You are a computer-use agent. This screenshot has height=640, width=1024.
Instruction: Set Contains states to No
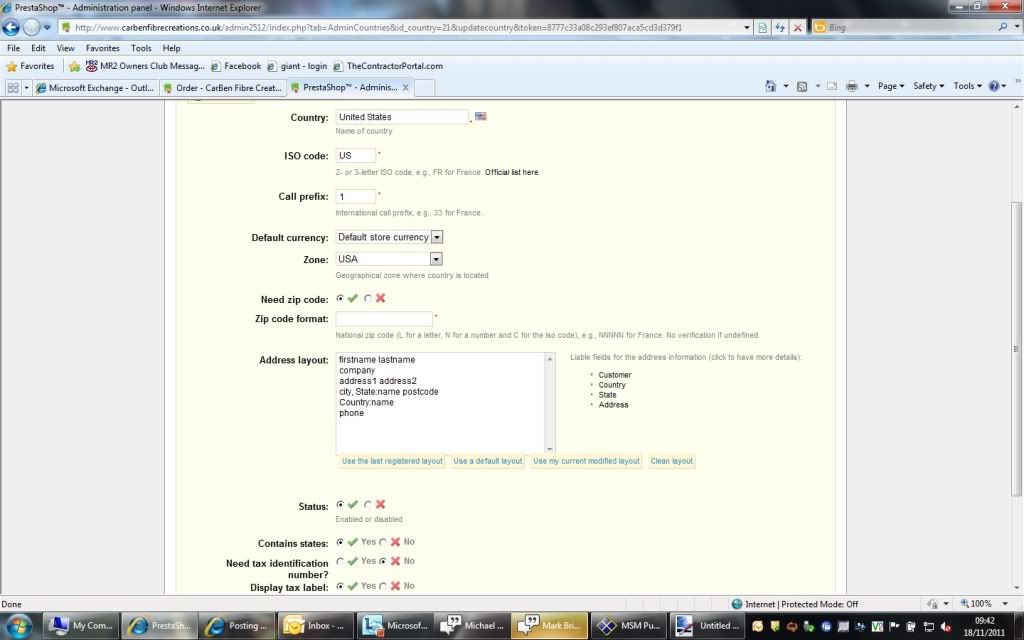tap(383, 542)
